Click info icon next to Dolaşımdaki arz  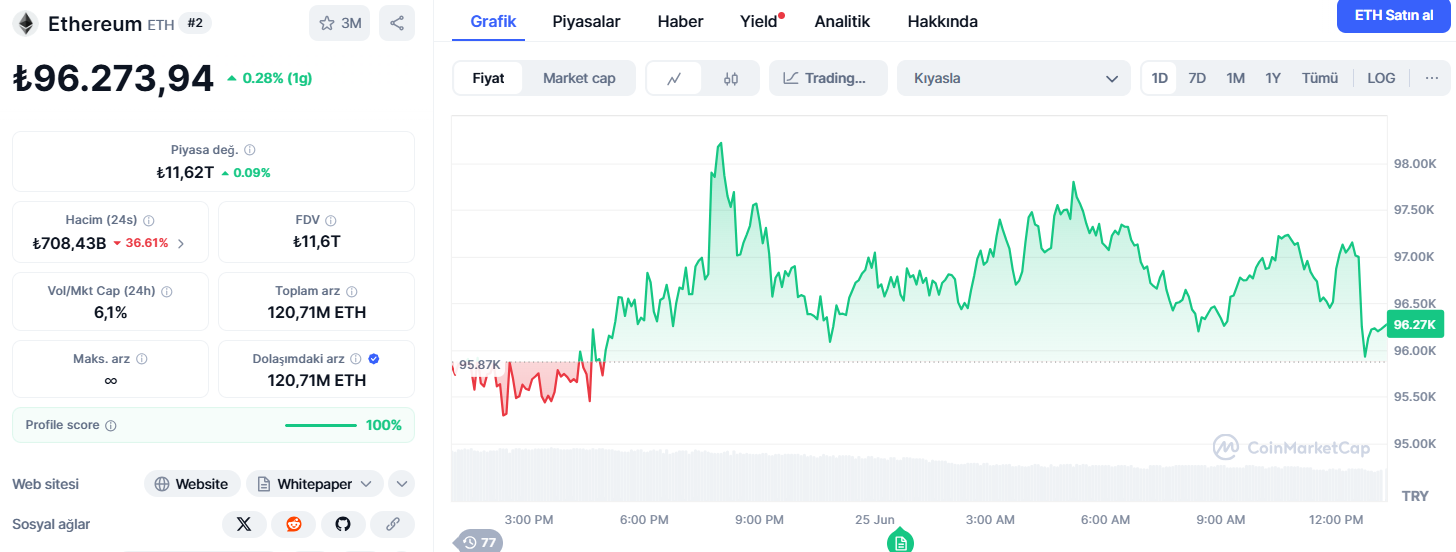click(x=356, y=359)
